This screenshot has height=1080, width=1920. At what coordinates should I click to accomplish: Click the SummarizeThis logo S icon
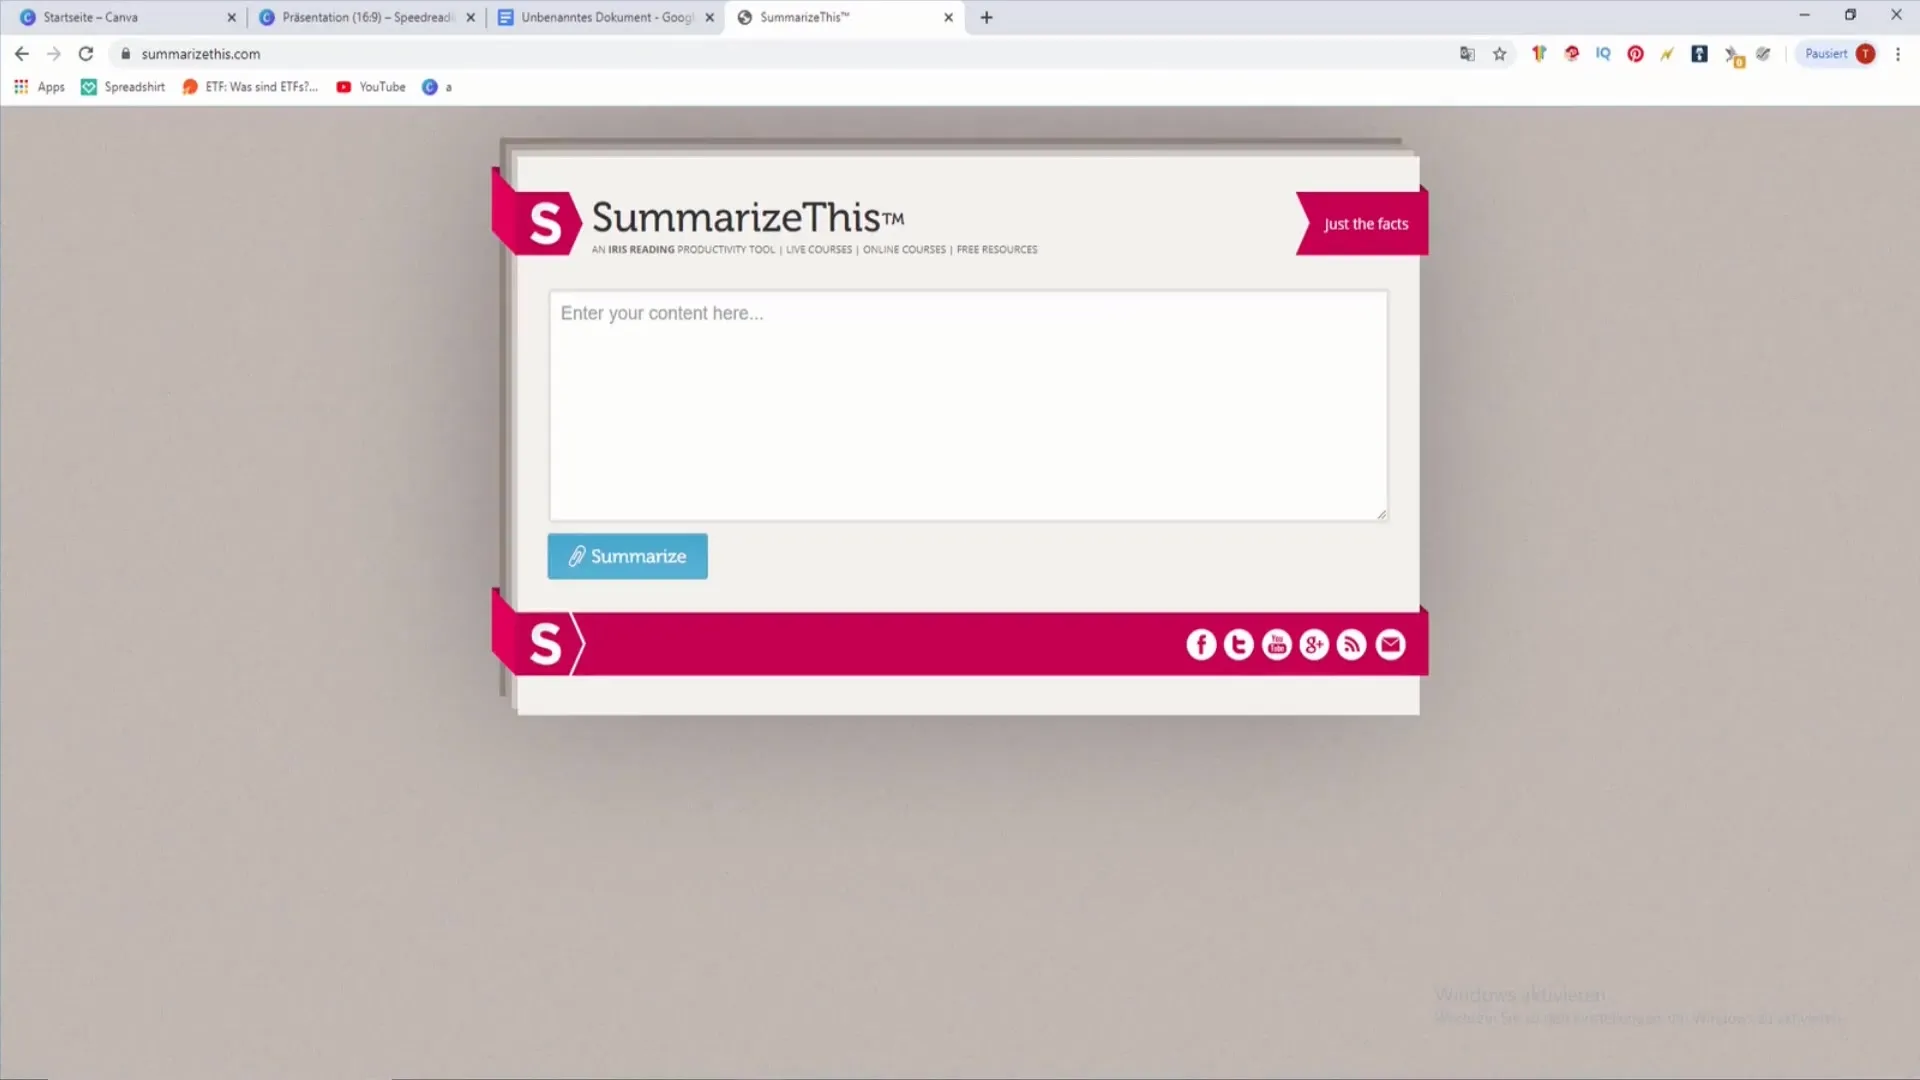tap(545, 222)
